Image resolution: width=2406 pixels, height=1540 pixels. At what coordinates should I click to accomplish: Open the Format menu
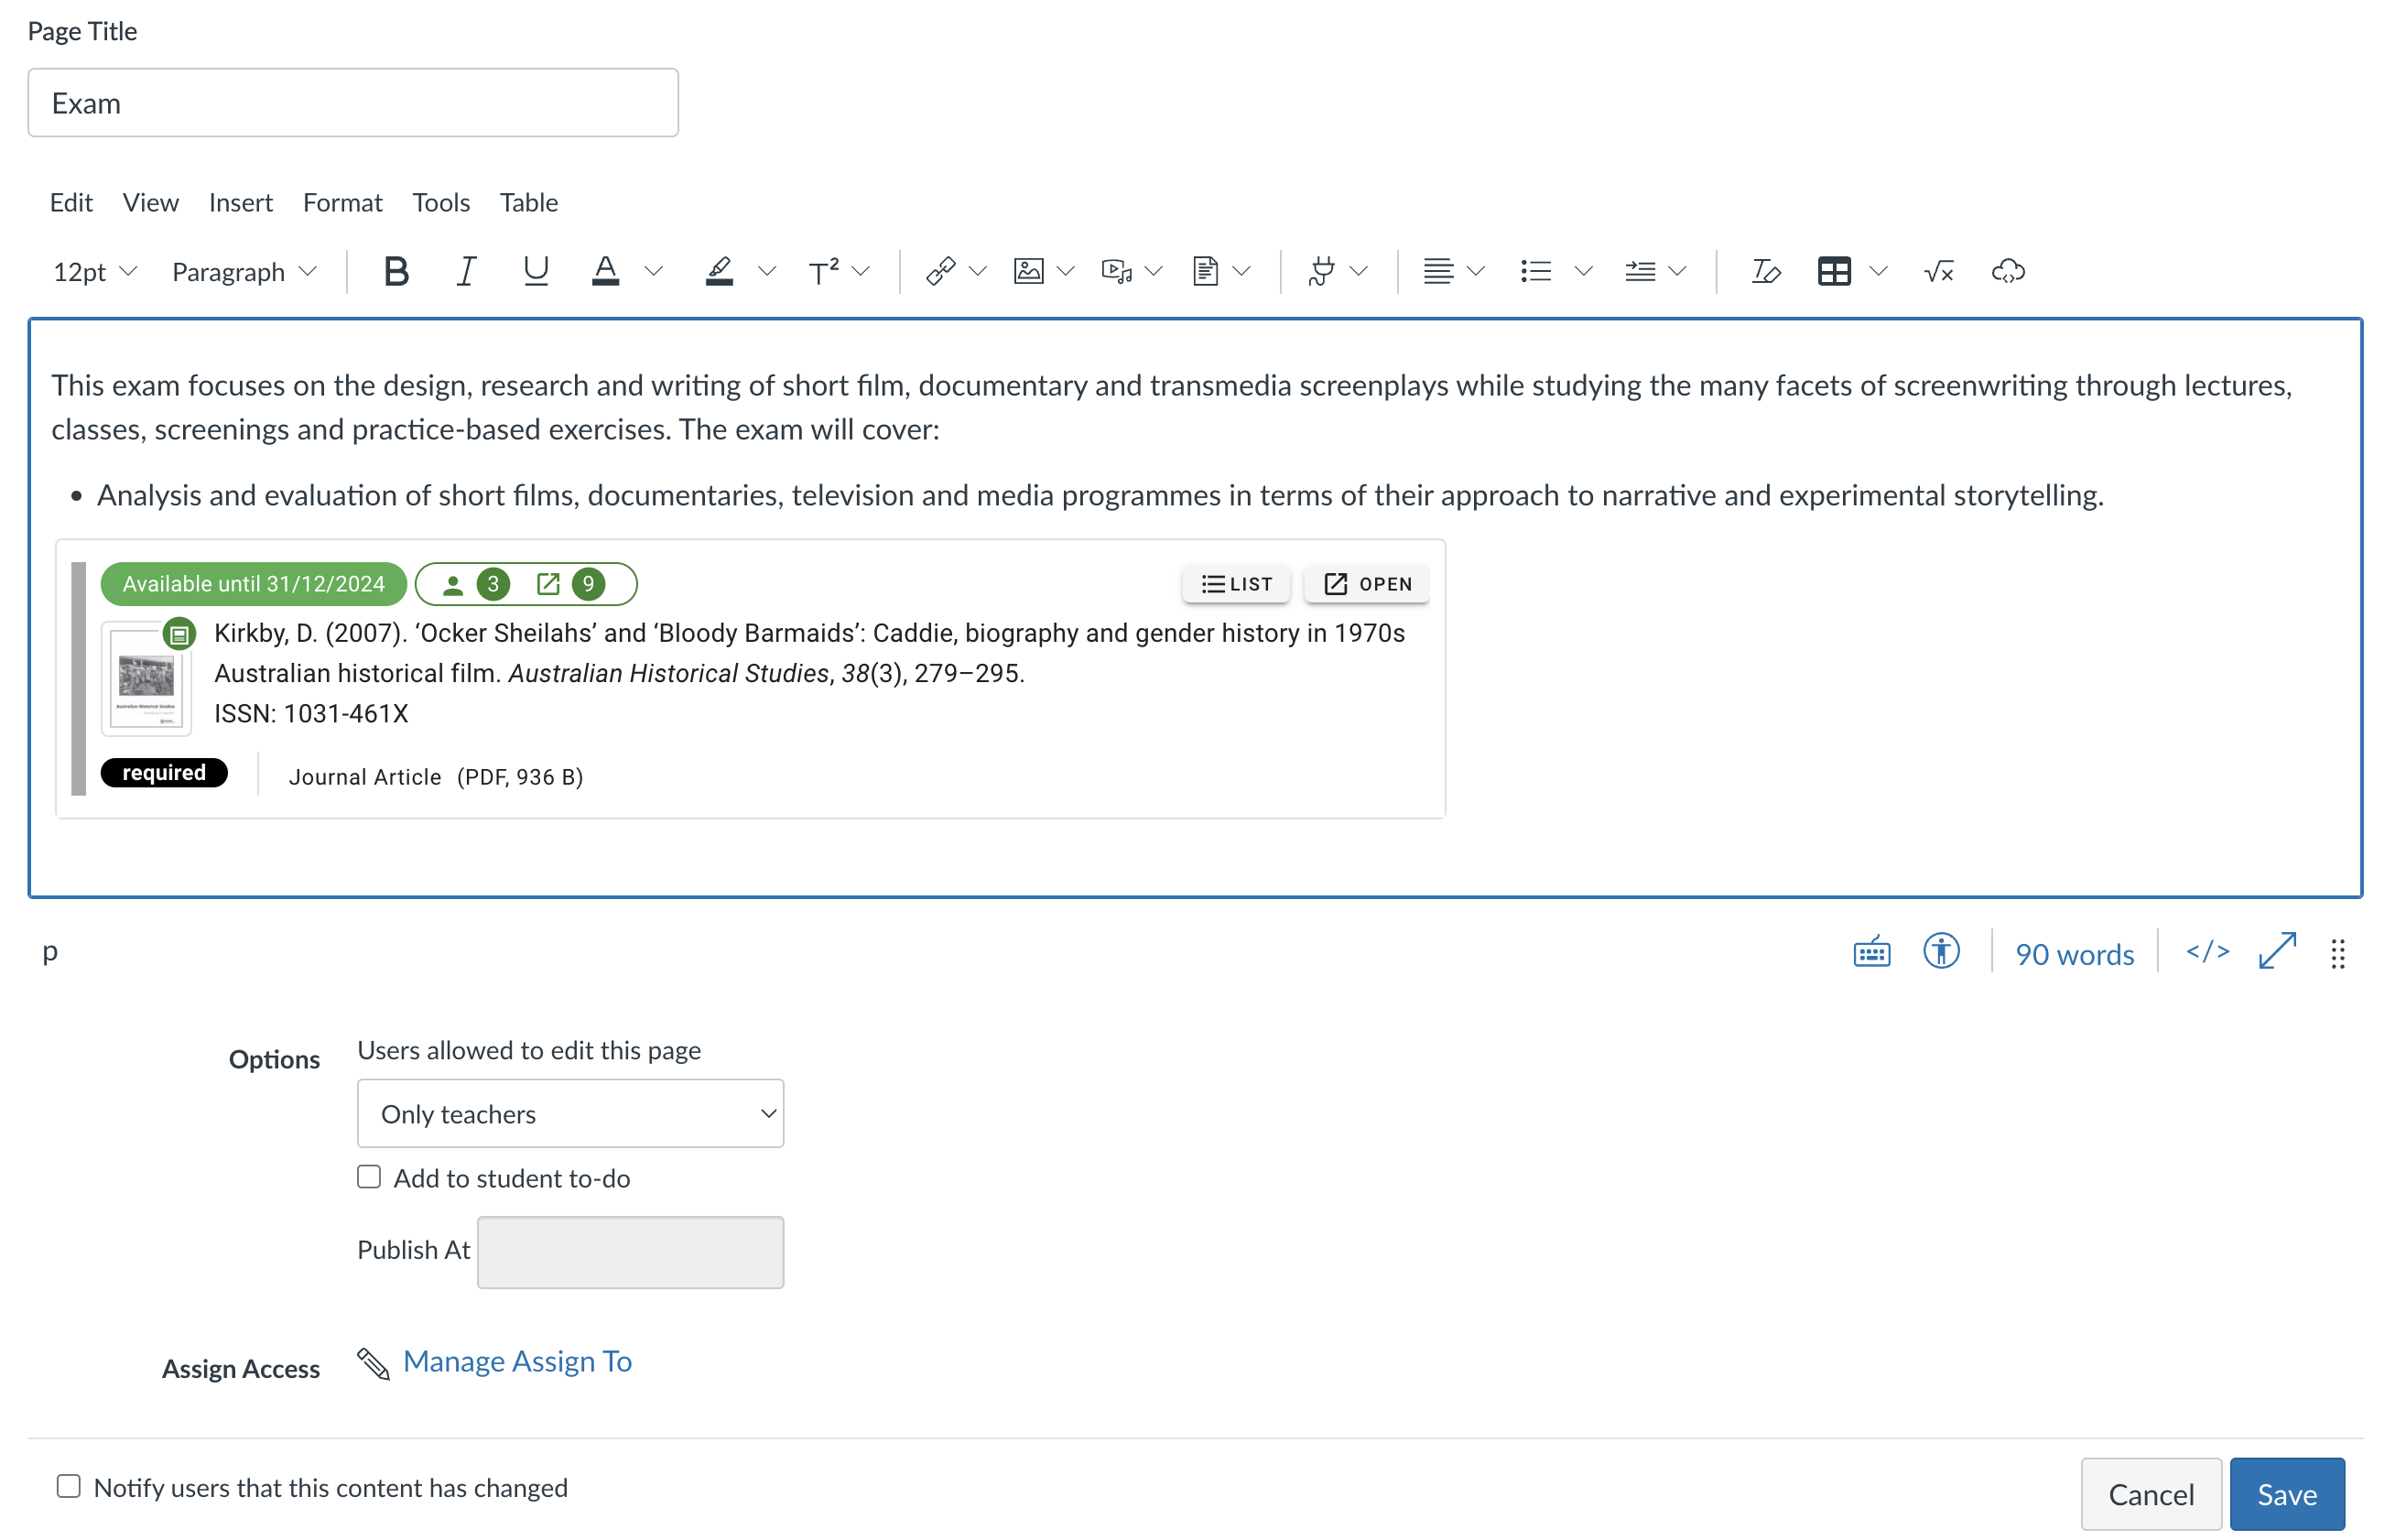tap(342, 202)
